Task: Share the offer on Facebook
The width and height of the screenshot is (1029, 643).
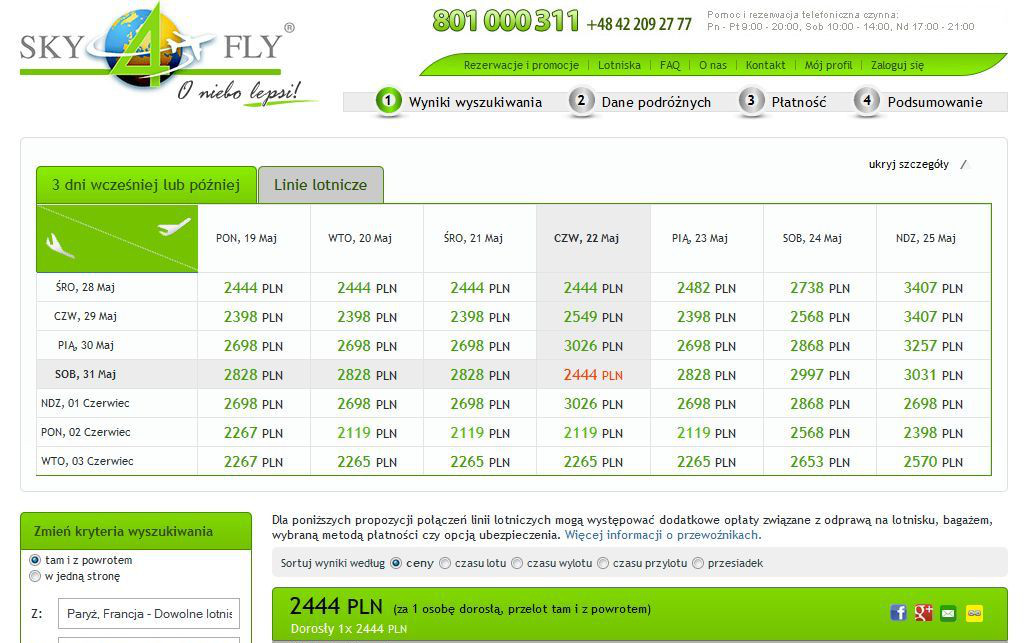Action: 898,613
